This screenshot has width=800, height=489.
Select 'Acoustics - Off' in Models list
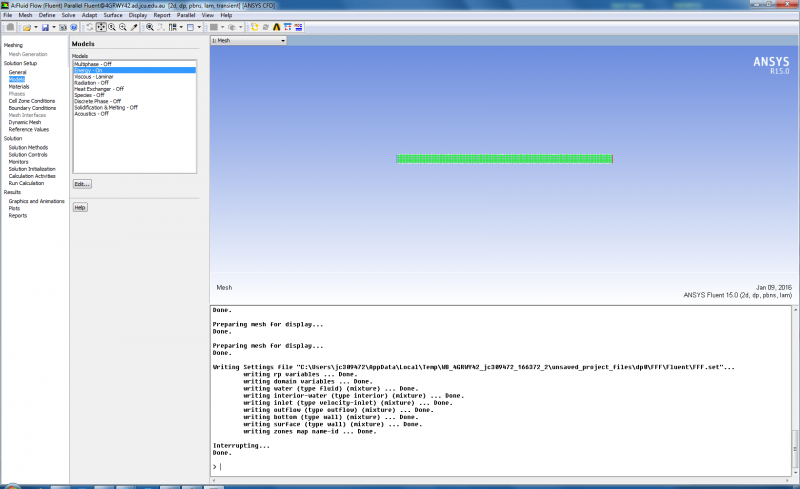click(135, 114)
